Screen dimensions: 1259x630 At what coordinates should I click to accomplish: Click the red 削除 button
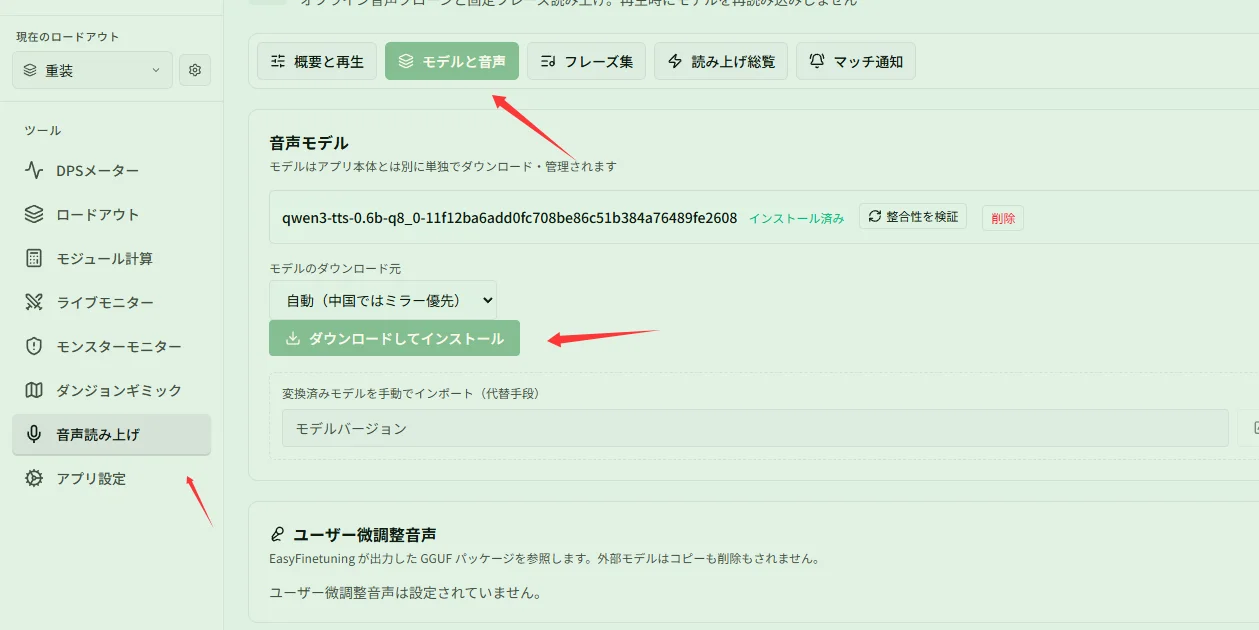pyautogui.click(x=1003, y=218)
